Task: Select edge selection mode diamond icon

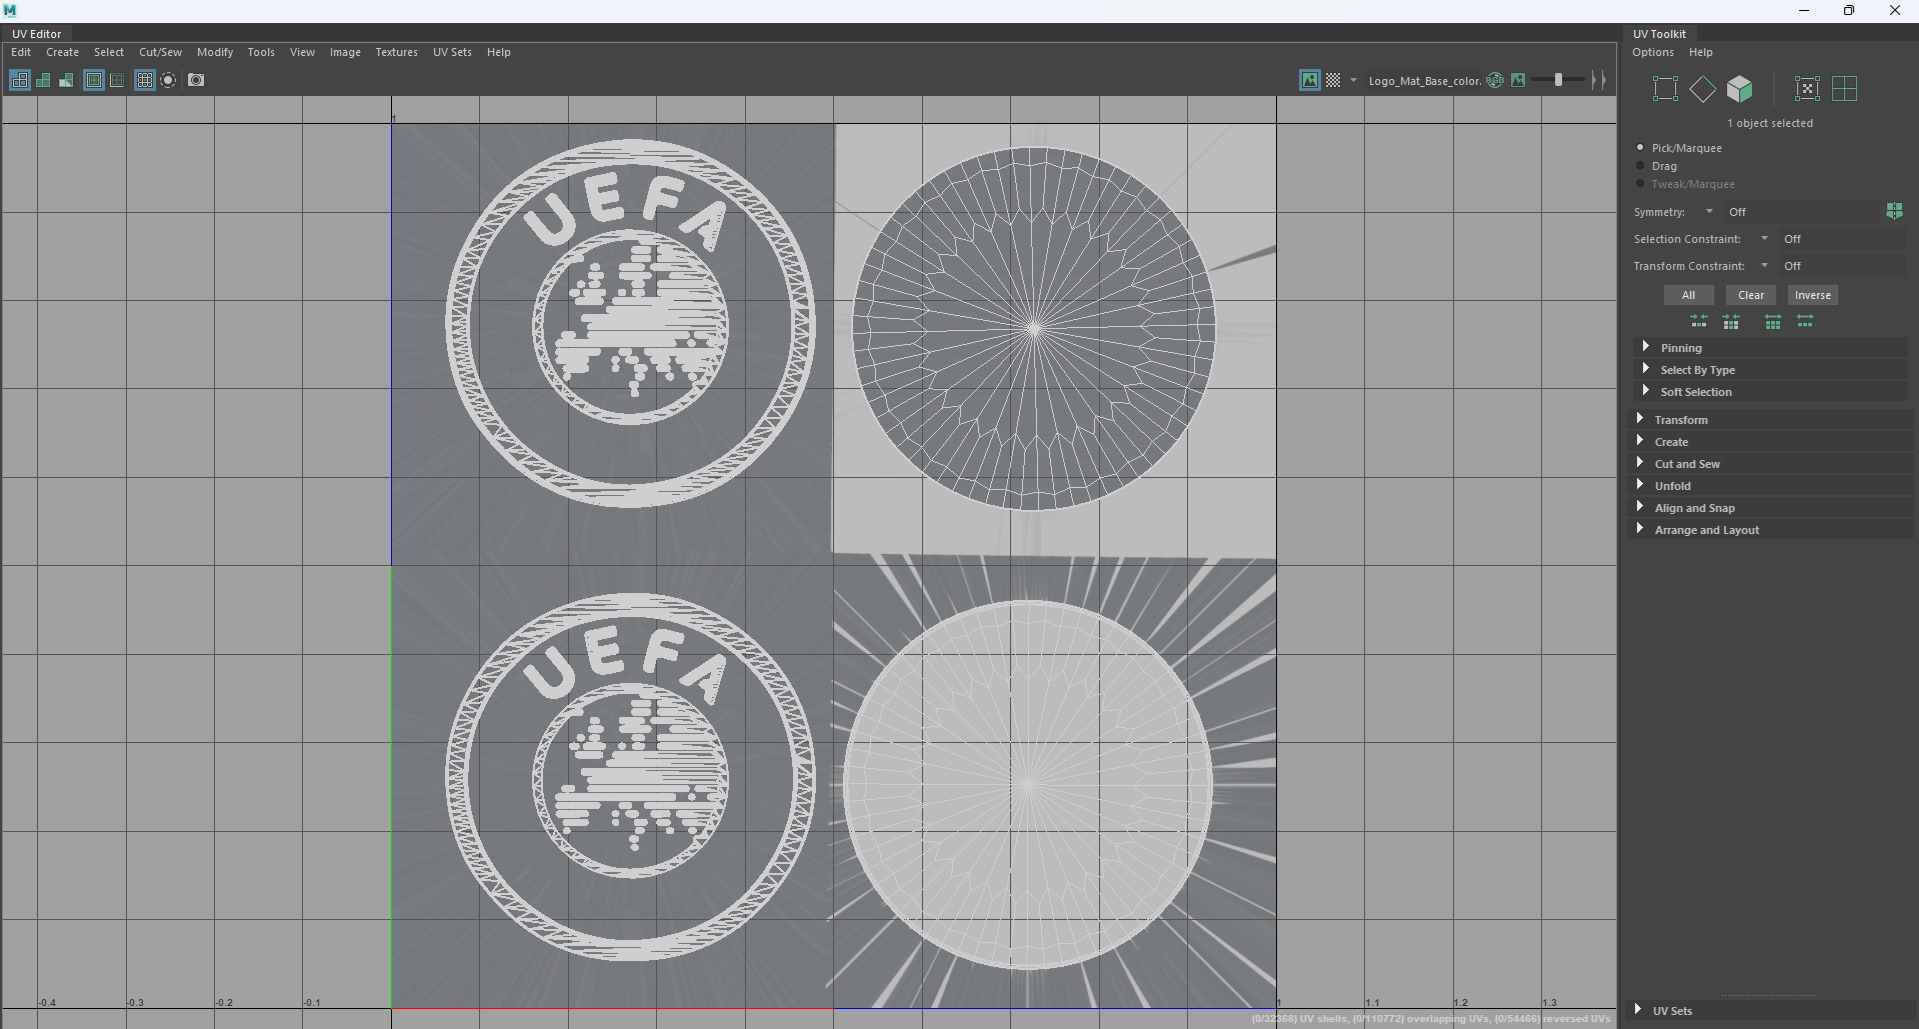Action: point(1703,89)
